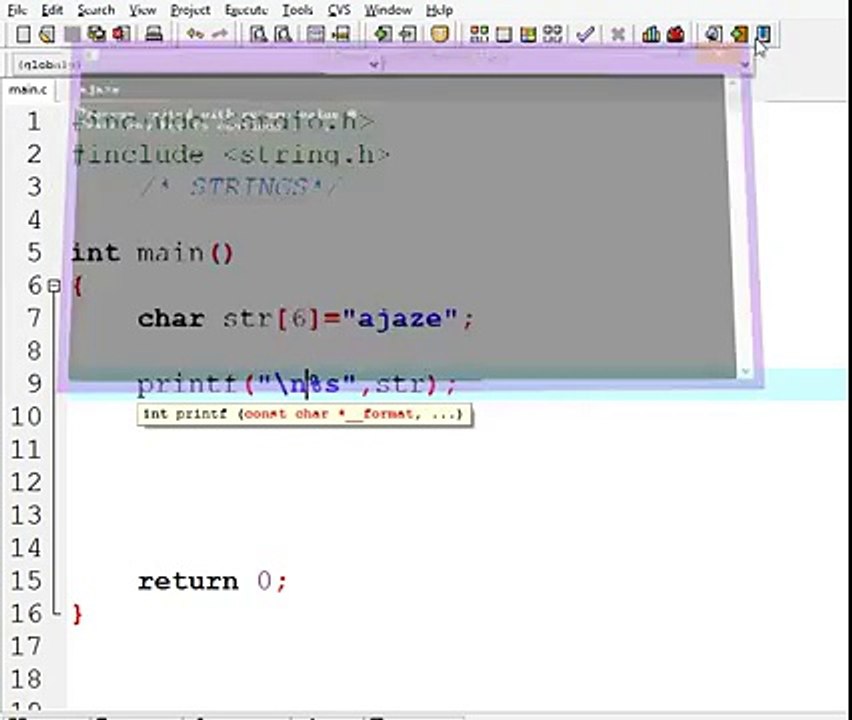The width and height of the screenshot is (852, 720).
Task: Open the Project menu
Action: (190, 10)
